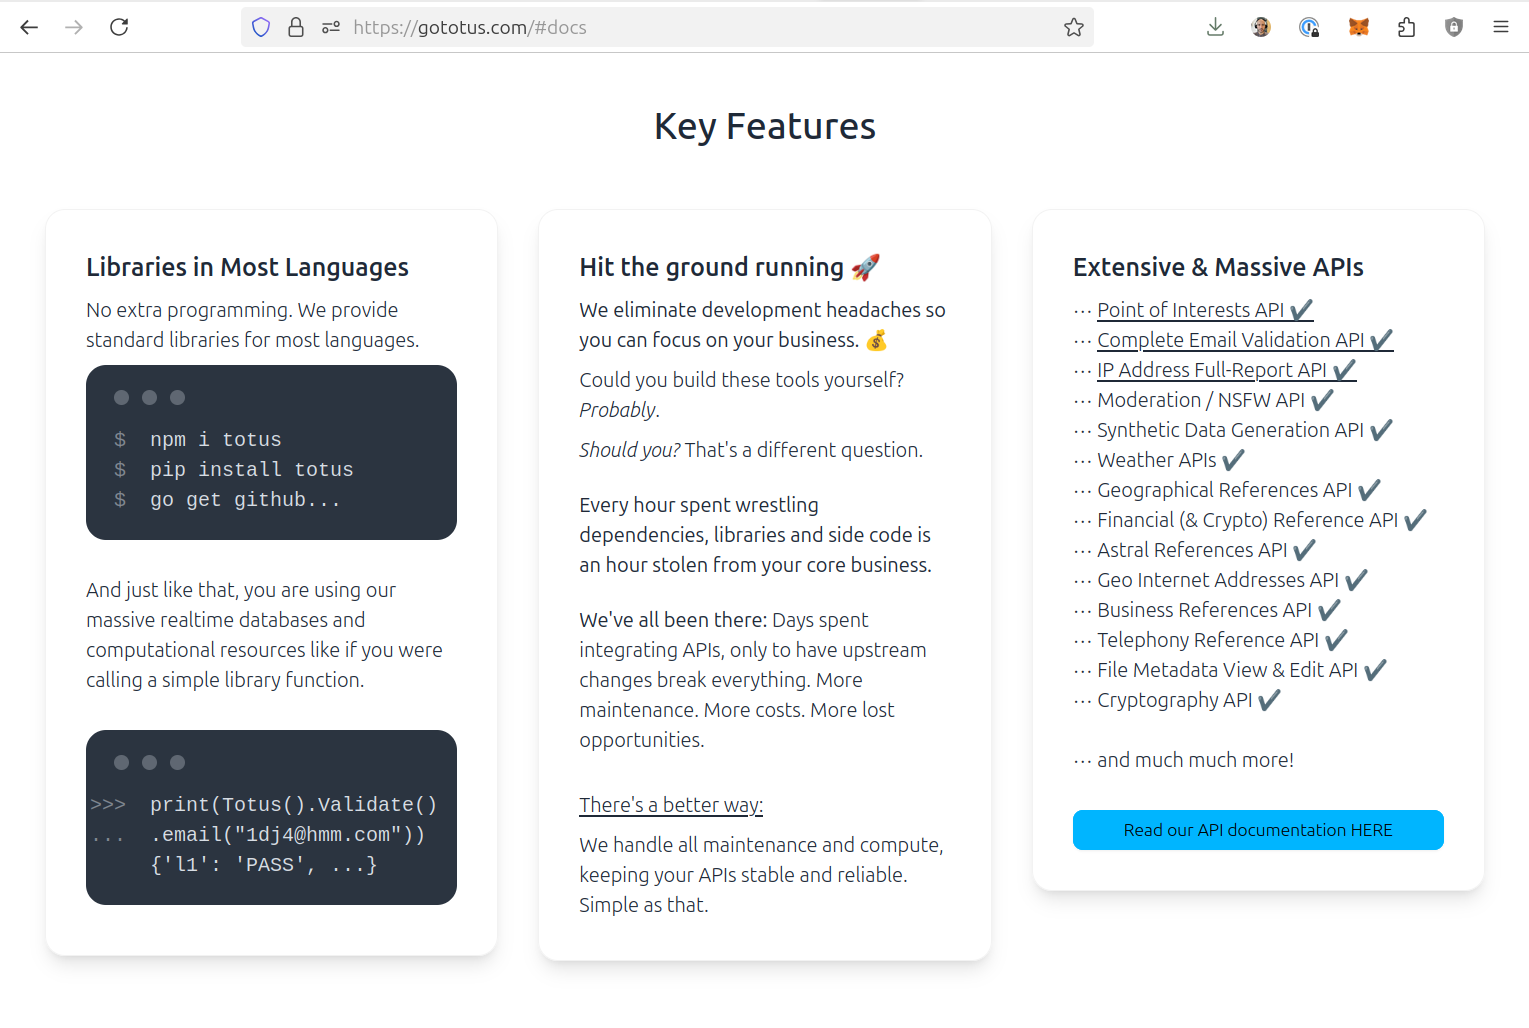Click Extensive & Massive APIs heading
Screen dimensions: 1529x1028
click(x=1218, y=267)
